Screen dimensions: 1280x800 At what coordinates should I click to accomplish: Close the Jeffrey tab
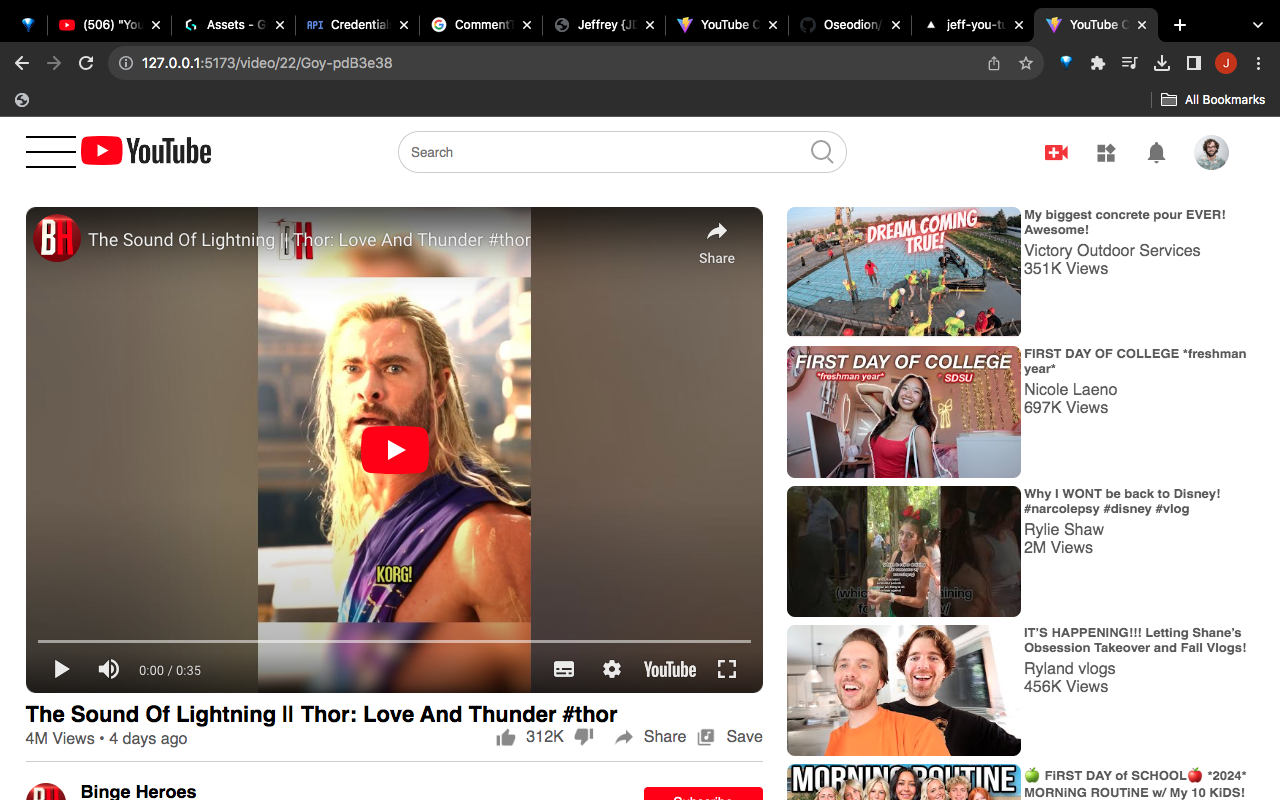click(650, 25)
